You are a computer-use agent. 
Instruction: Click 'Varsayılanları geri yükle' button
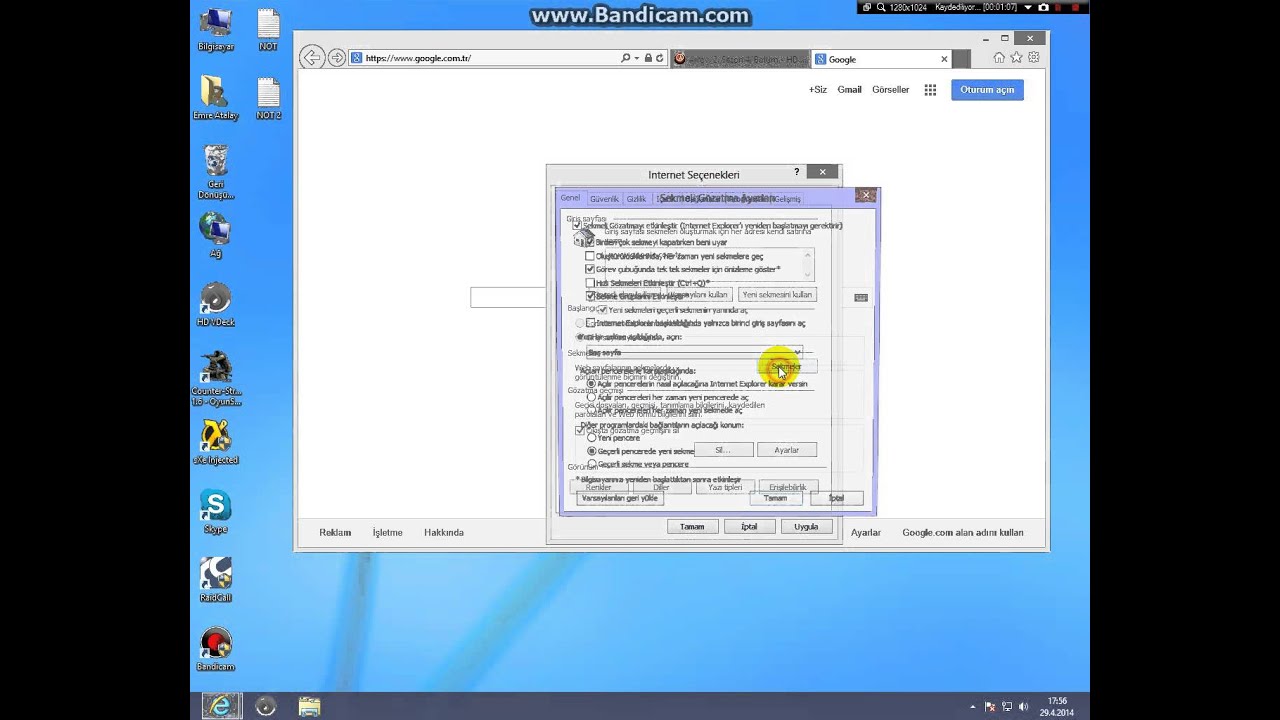click(620, 498)
